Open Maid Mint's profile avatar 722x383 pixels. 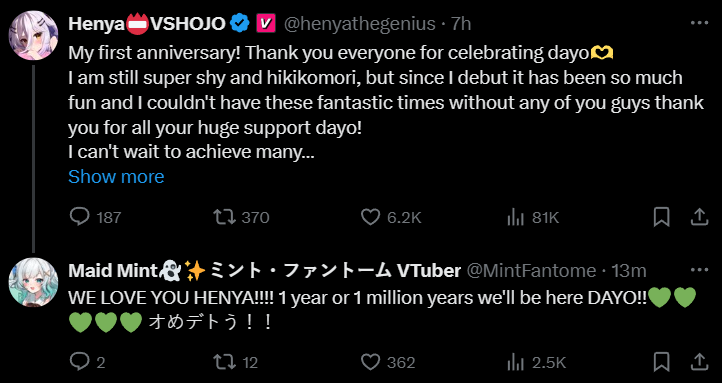tap(34, 282)
